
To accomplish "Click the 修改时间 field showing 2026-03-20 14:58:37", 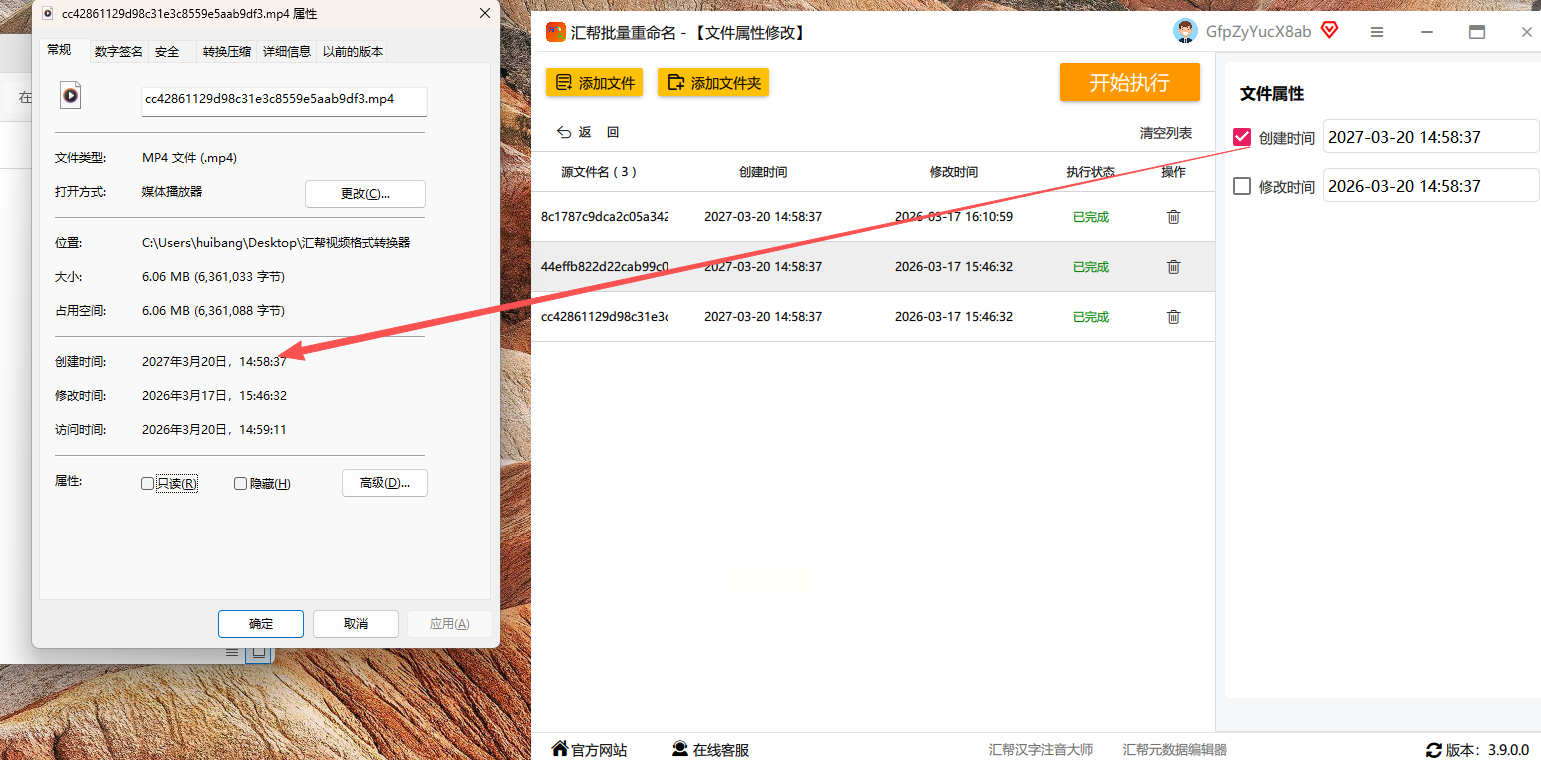I will (1431, 186).
